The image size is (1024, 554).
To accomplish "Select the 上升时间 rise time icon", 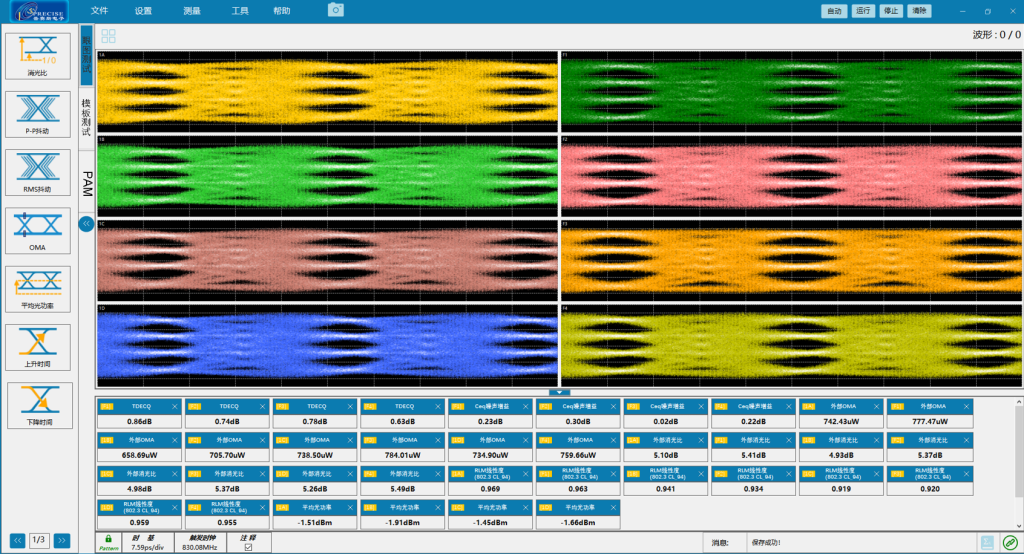I will (38, 347).
